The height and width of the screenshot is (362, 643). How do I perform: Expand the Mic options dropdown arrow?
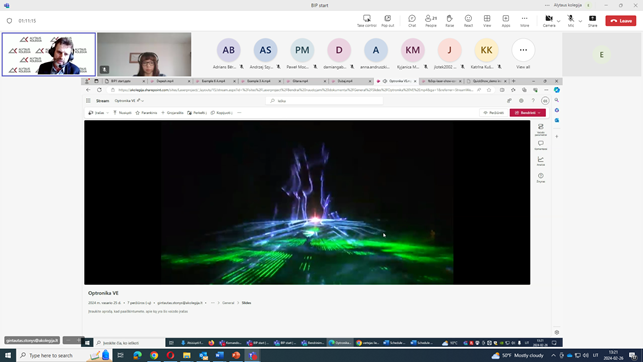[x=580, y=21]
